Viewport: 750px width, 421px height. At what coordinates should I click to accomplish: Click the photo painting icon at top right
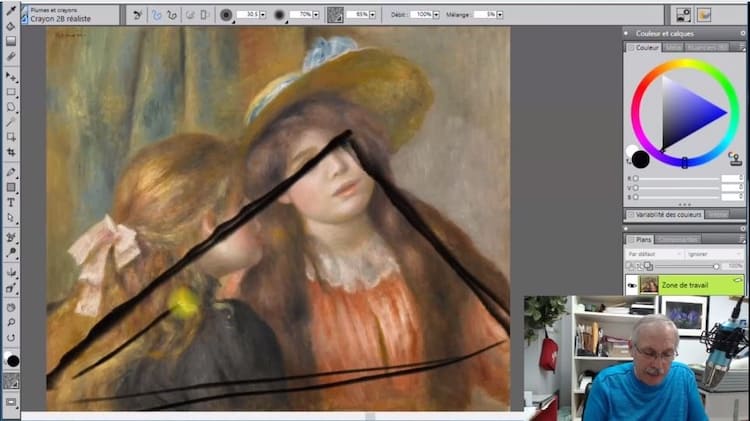(704, 15)
